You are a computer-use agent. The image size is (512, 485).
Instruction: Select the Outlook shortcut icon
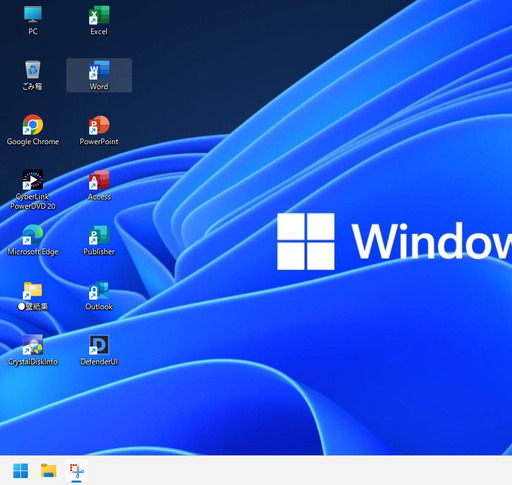coord(99,290)
